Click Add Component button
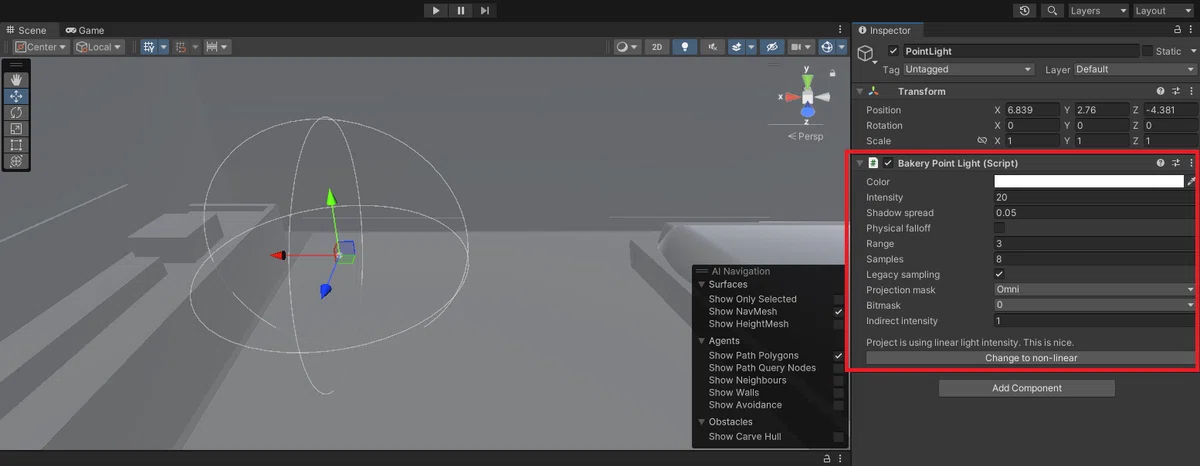1200x466 pixels. point(1027,388)
